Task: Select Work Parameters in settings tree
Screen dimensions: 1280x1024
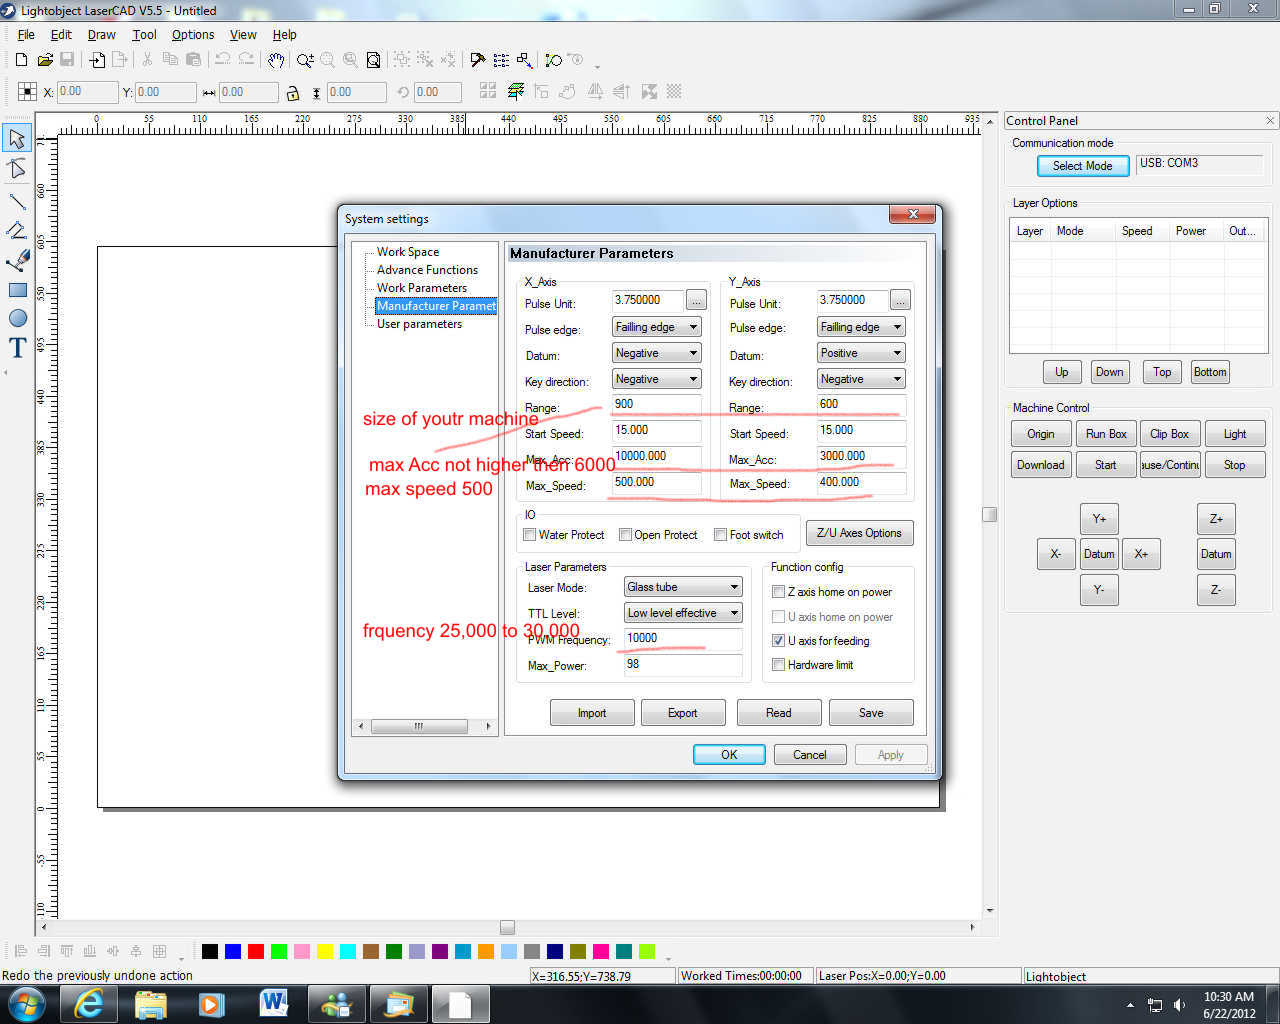Action: [421, 288]
